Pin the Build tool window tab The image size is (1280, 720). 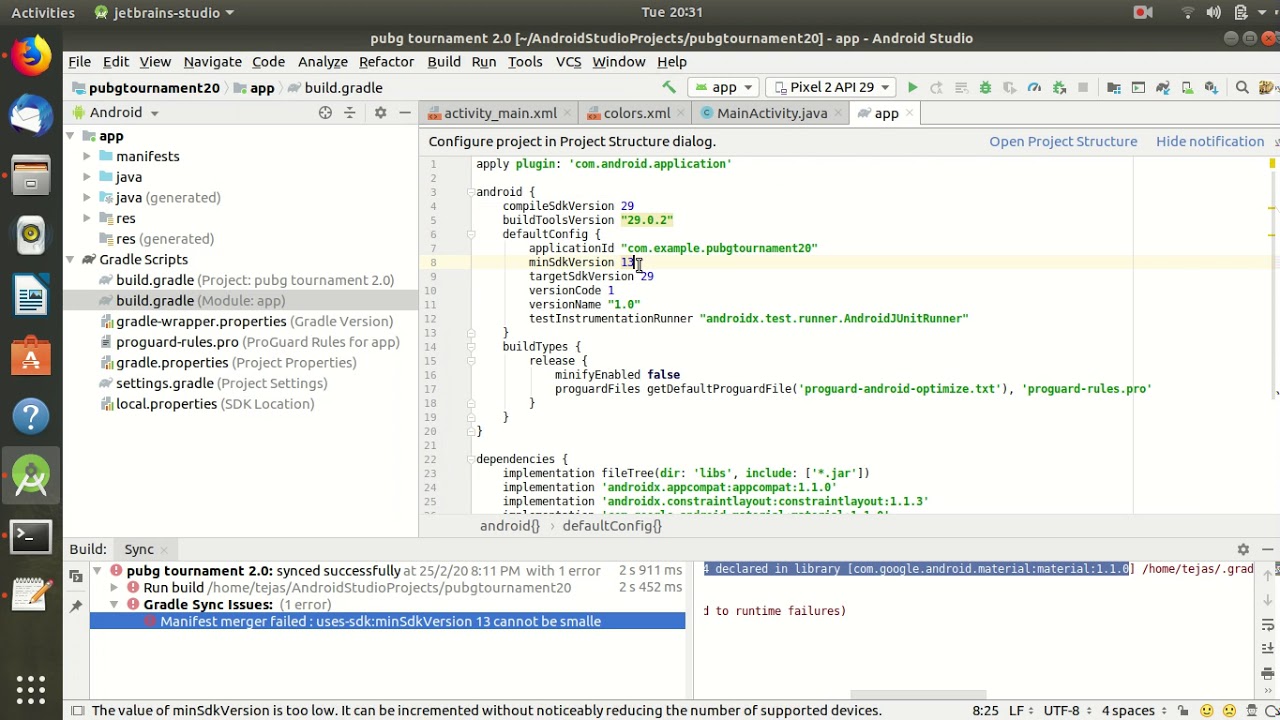tap(75, 606)
